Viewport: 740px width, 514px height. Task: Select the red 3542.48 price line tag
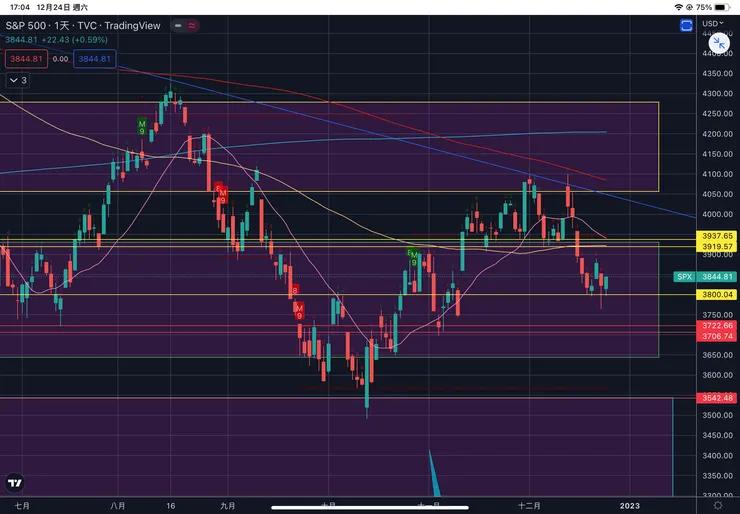717,398
